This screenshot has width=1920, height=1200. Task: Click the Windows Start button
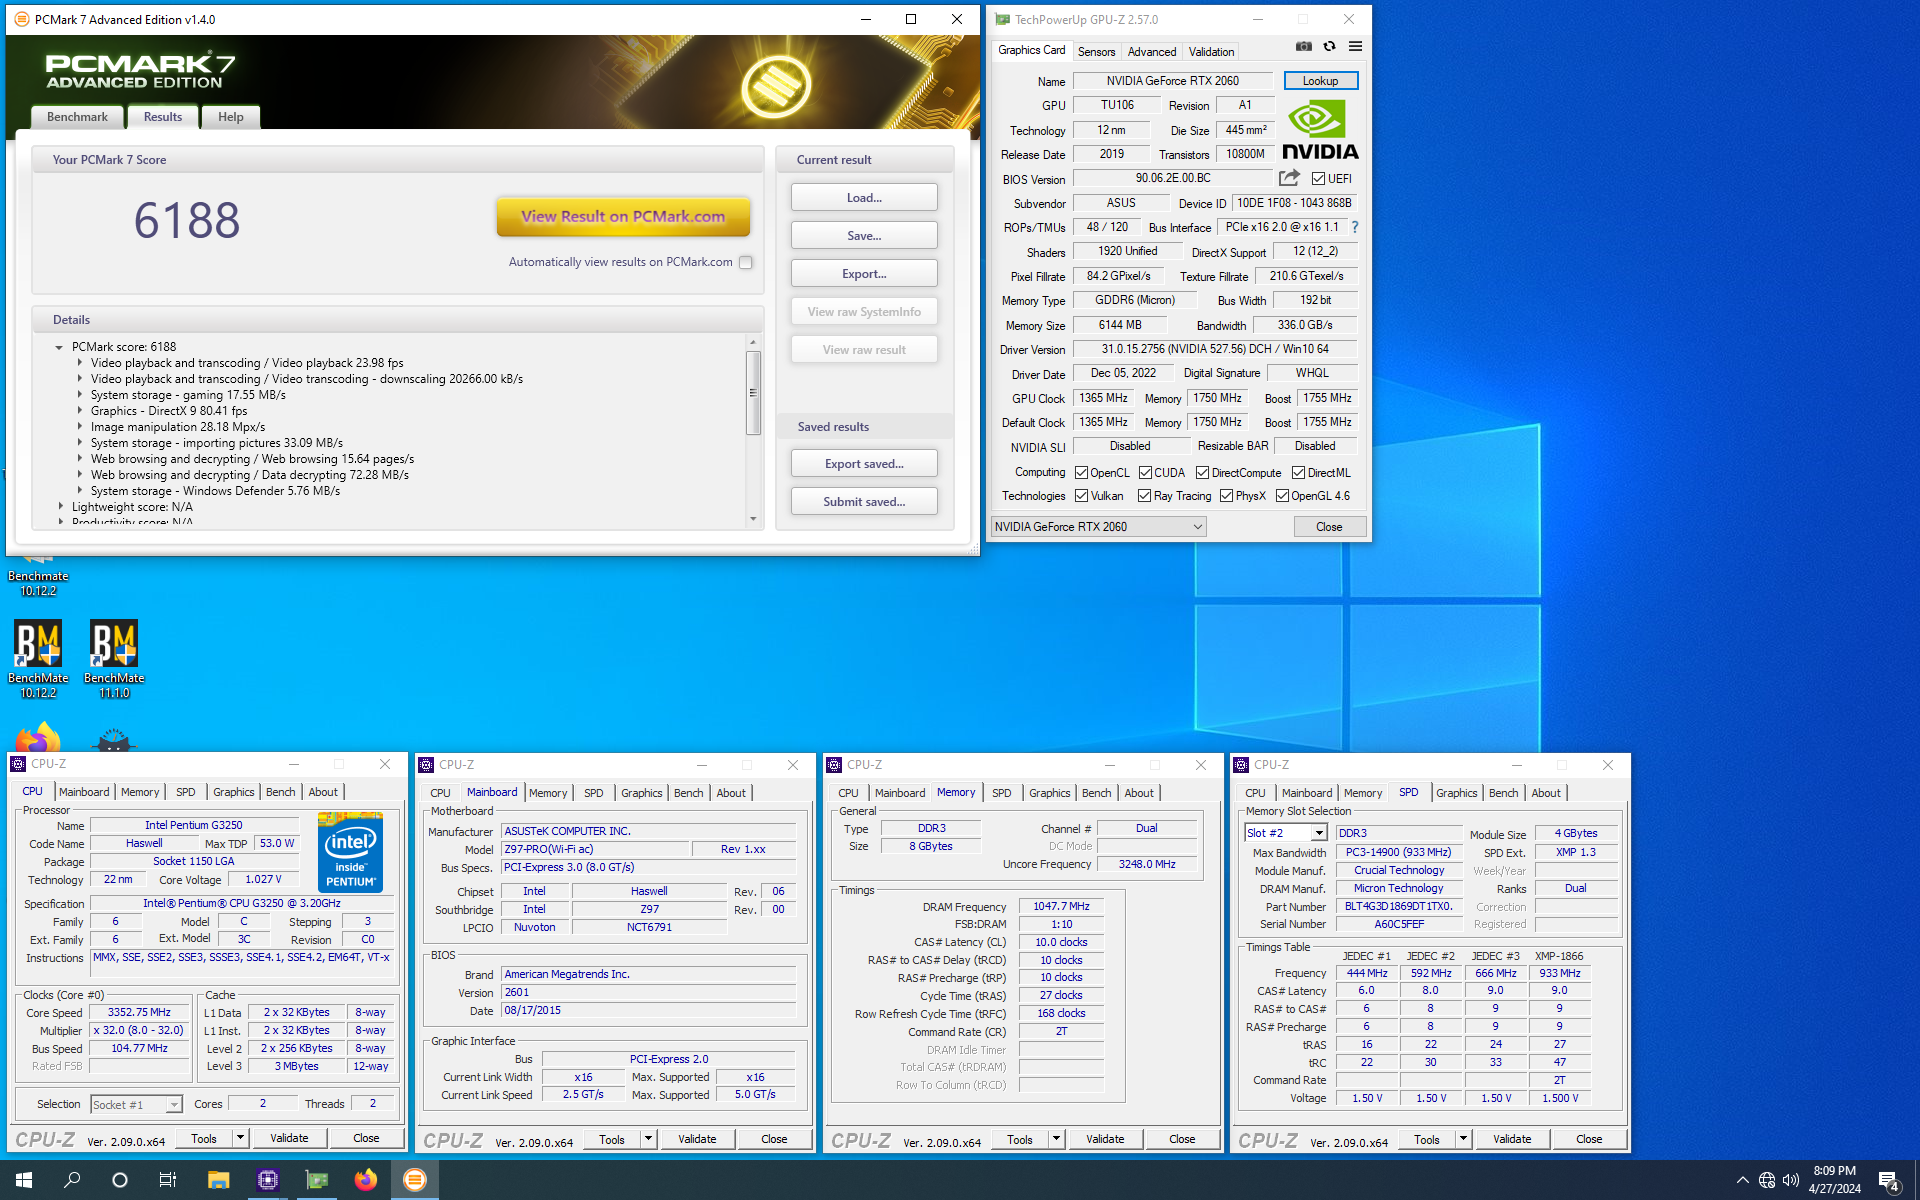24,1180
